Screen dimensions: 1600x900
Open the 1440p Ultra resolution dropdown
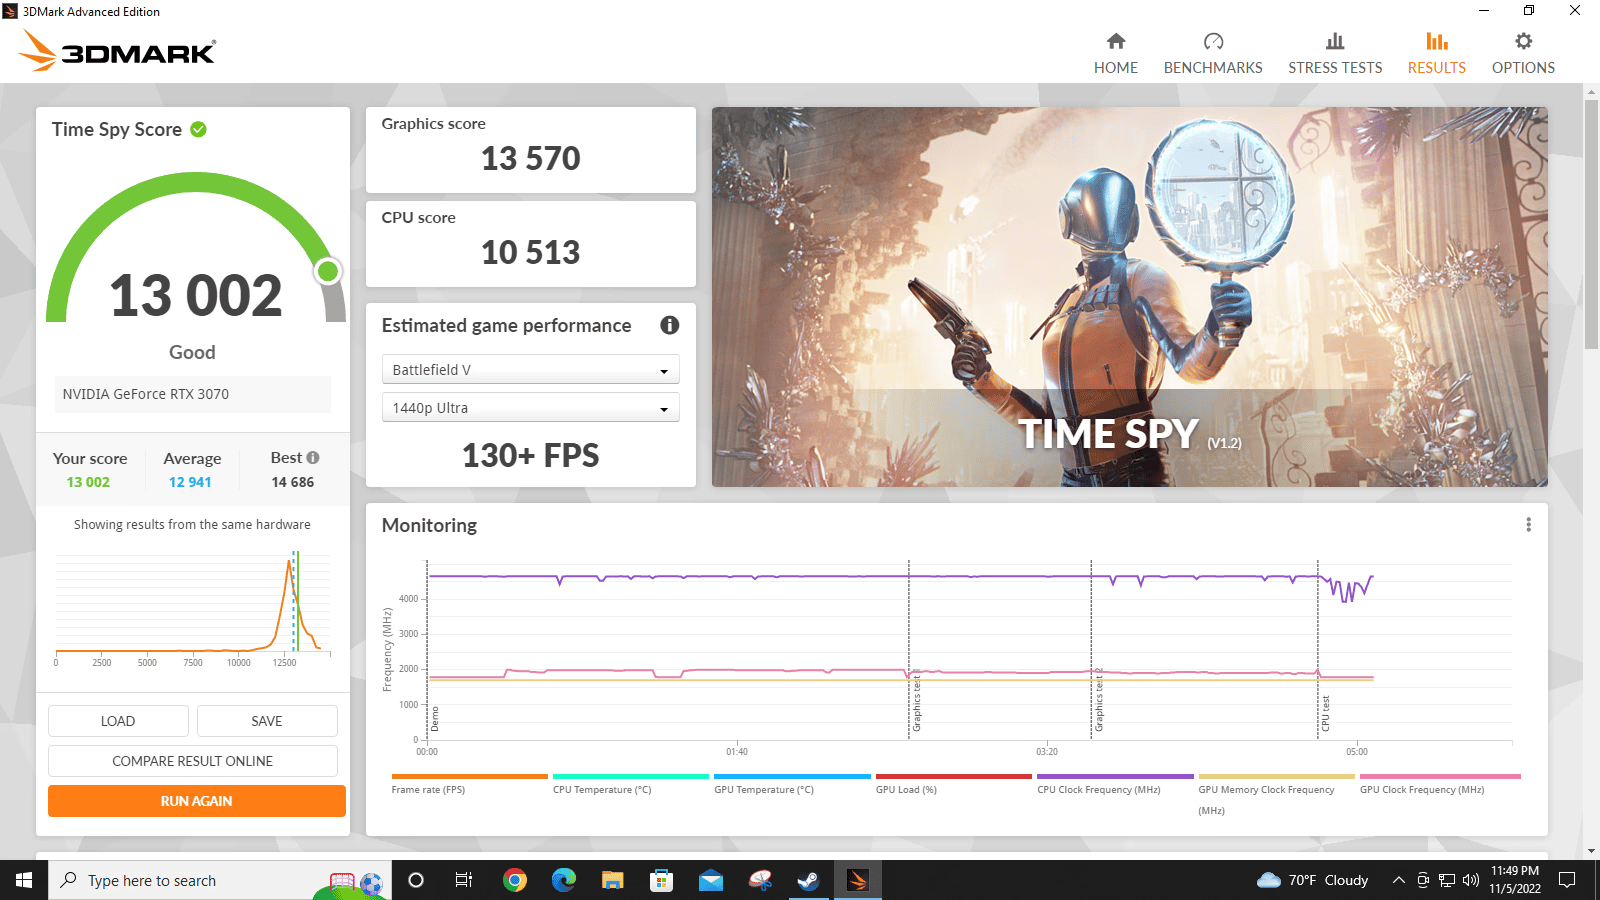point(530,408)
